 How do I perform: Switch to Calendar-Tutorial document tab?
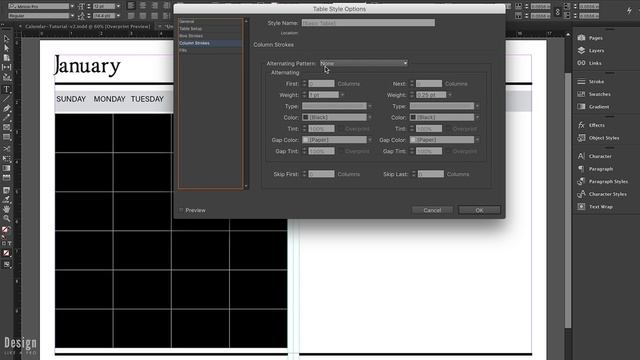87,27
